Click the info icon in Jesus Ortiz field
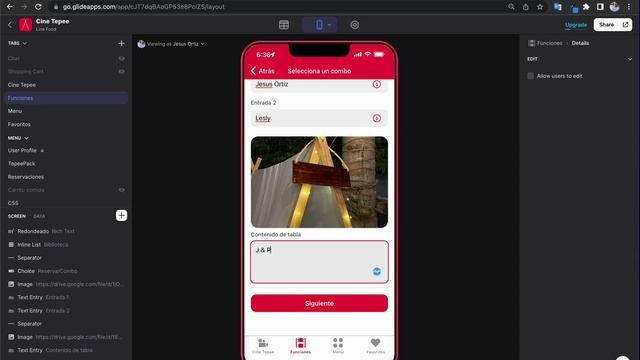Viewport: 640px width, 360px height. (376, 84)
